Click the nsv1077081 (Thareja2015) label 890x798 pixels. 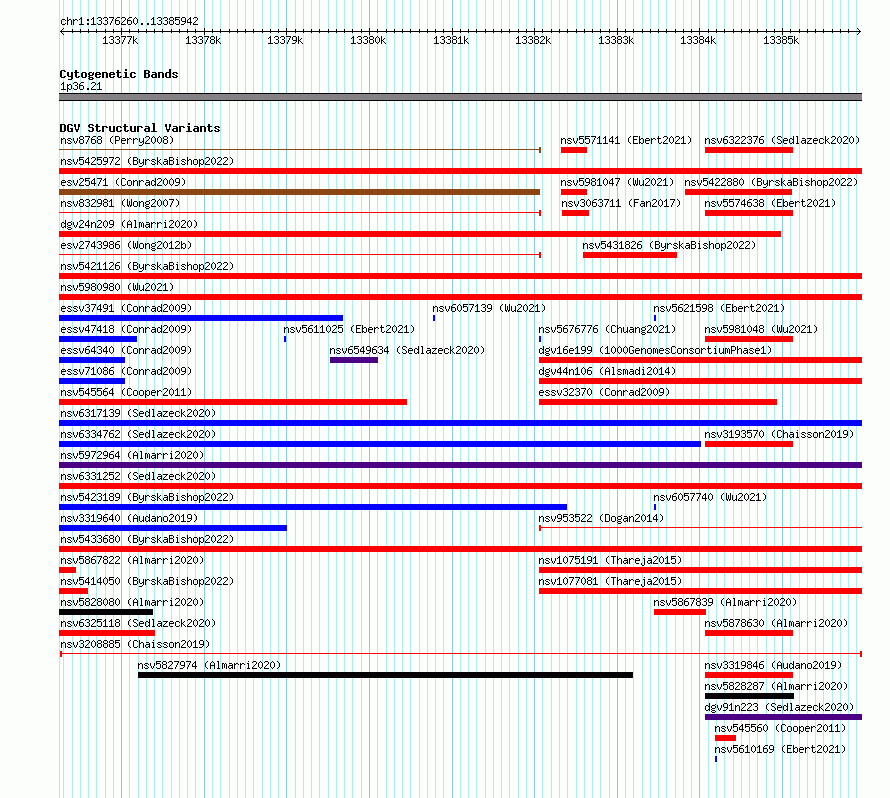(x=610, y=581)
